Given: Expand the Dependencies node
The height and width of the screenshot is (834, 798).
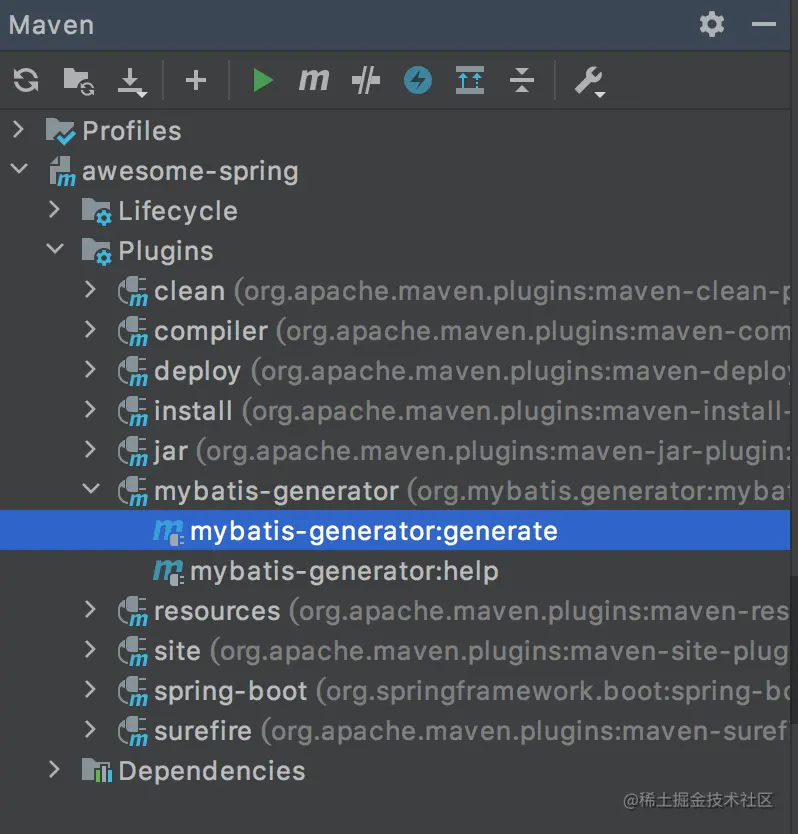Looking at the screenshot, I should point(54,770).
